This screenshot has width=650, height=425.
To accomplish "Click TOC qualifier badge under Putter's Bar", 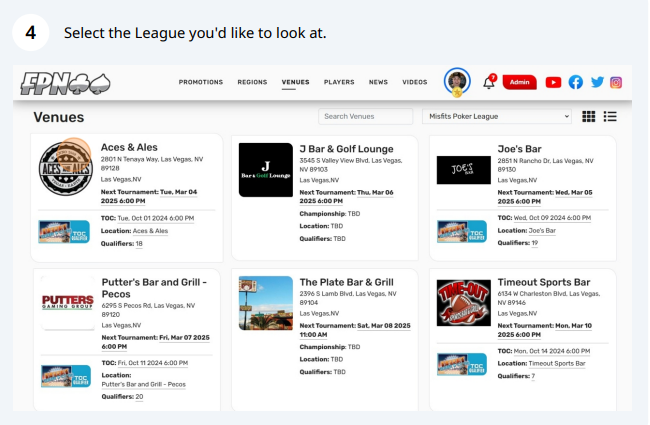I will pyautogui.click(x=66, y=376).
